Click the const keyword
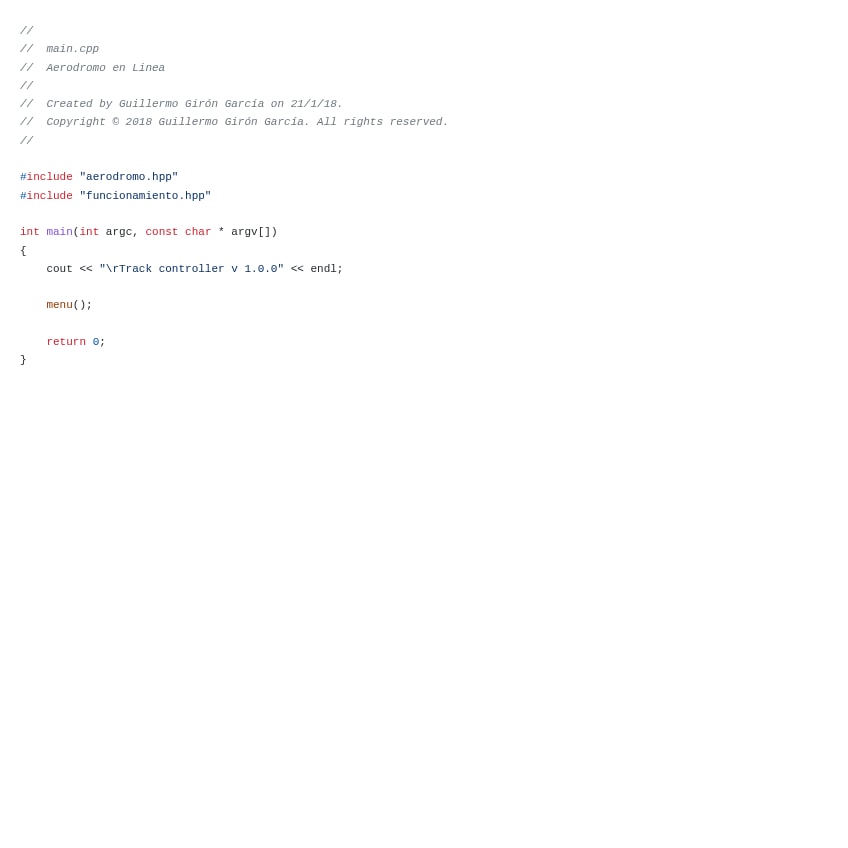This screenshot has height=848, width=848. click(162, 232)
